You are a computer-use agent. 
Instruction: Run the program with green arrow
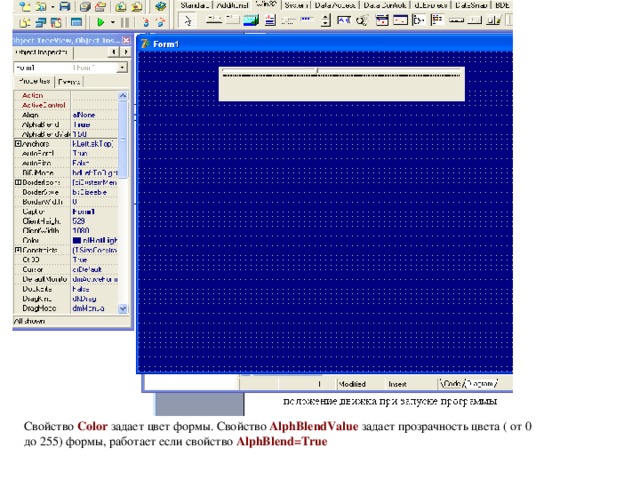coord(101,22)
